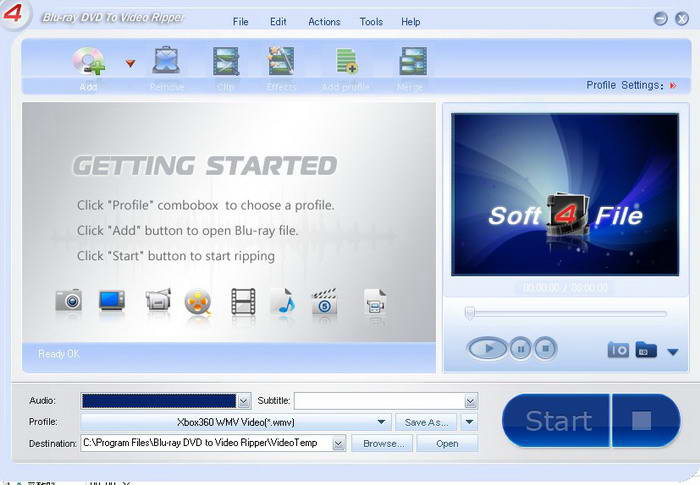700x485 pixels.
Task: Click the clapperboard icon
Action: (325, 301)
